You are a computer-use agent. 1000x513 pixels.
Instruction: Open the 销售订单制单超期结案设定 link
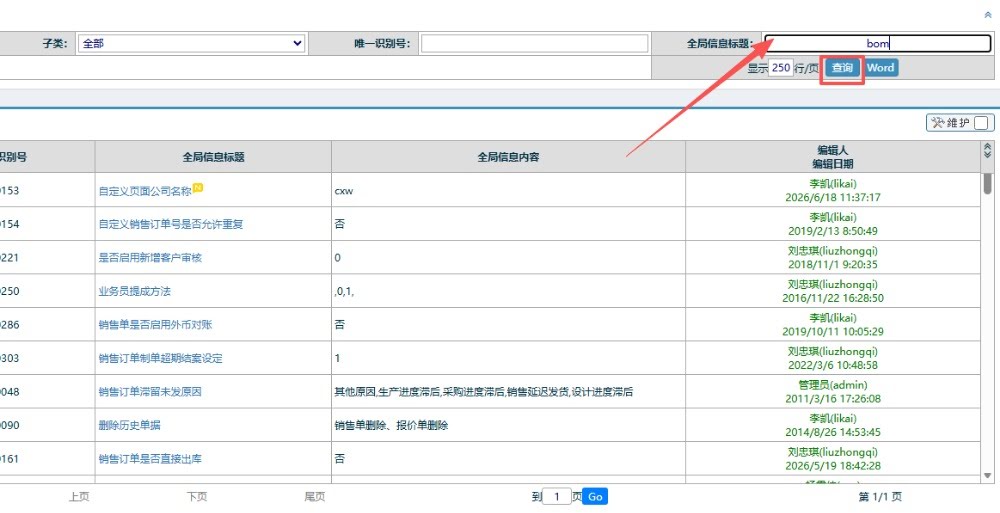tap(160, 358)
